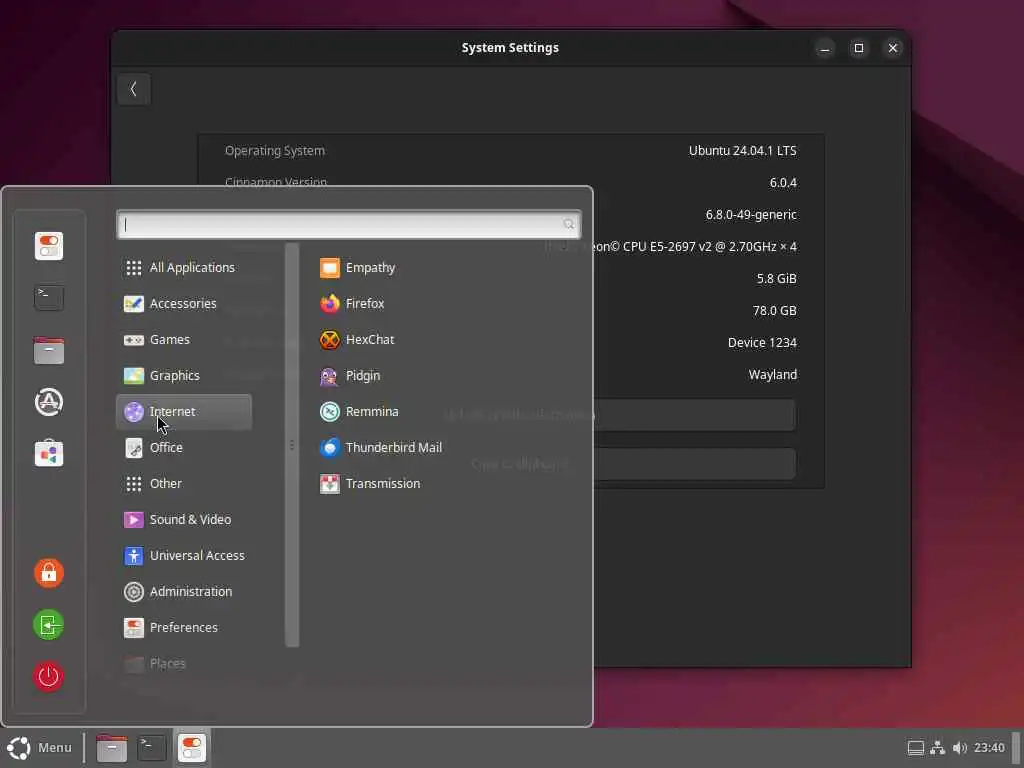Viewport: 1024px width, 768px height.
Task: Click the clock showing 23:40
Action: 989,748
